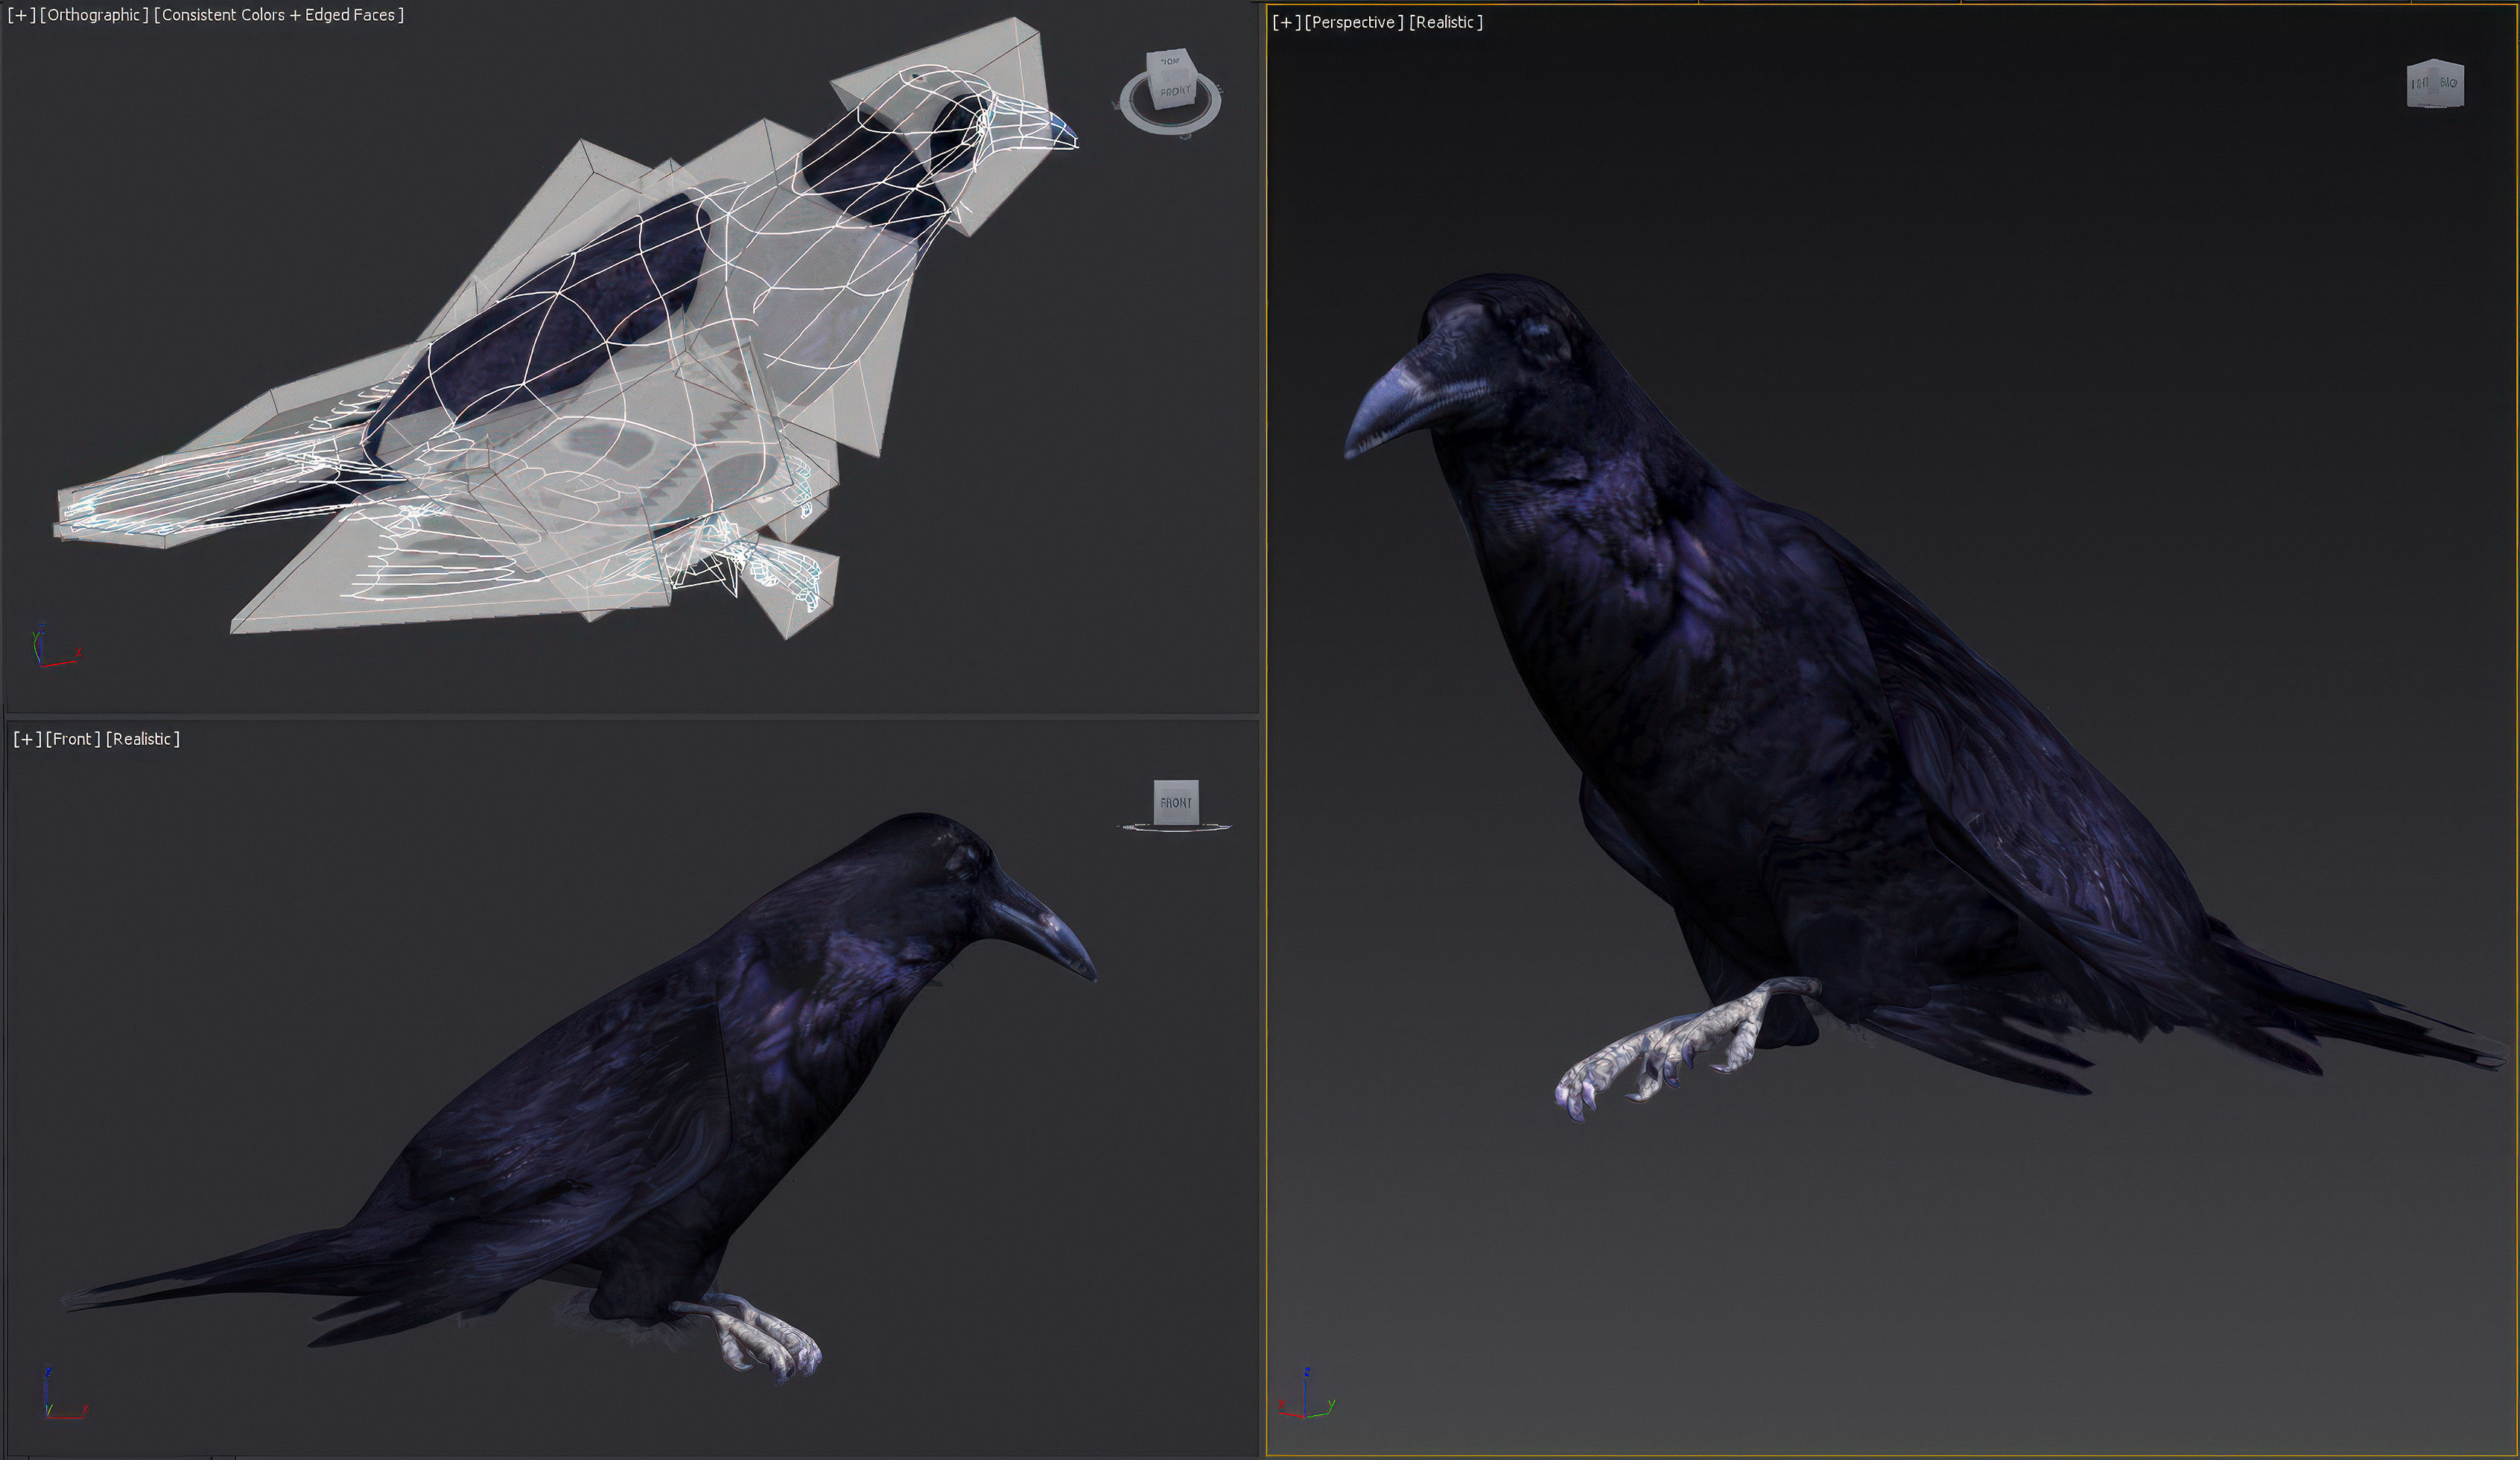This screenshot has height=1460, width=2520.
Task: Open [+] menu in Orthographic viewport
Action: pos(21,15)
